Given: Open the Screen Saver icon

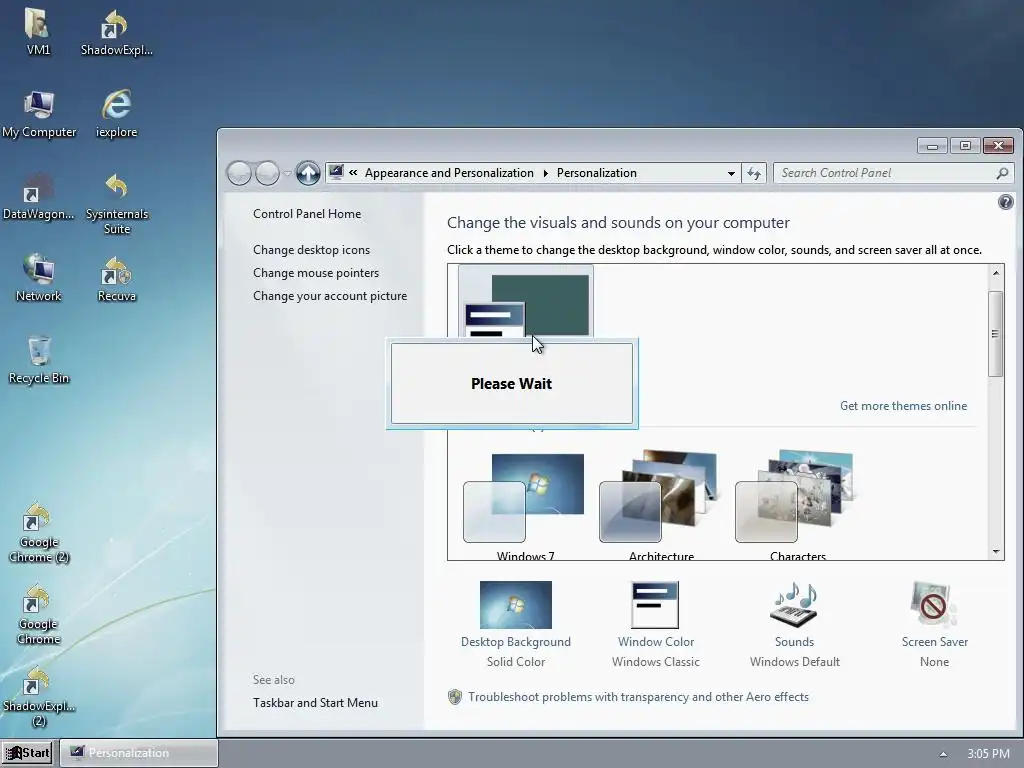Looking at the screenshot, I should click(934, 605).
